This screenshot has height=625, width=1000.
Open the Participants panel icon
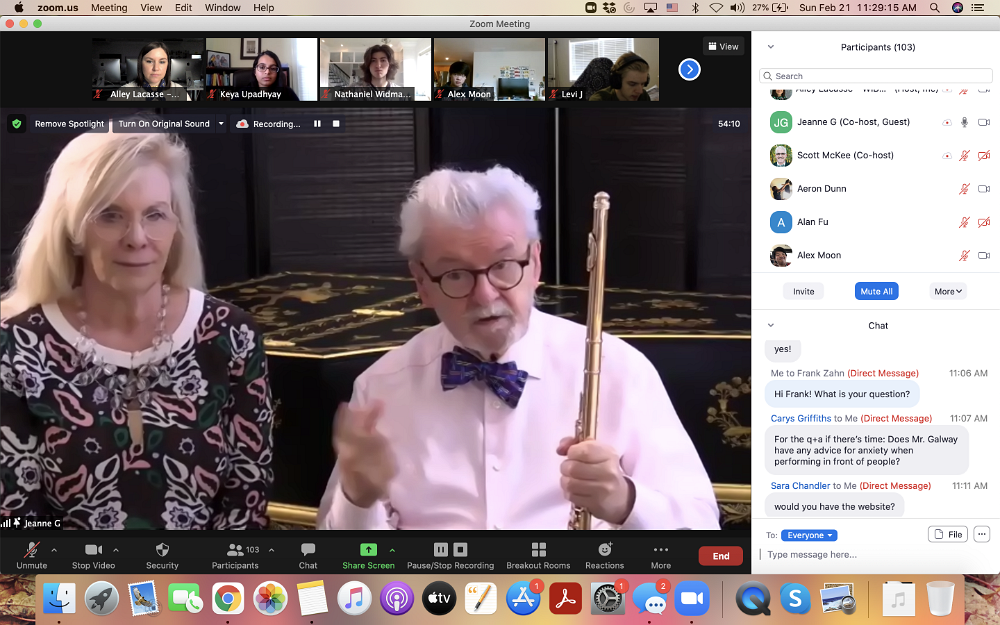(235, 549)
